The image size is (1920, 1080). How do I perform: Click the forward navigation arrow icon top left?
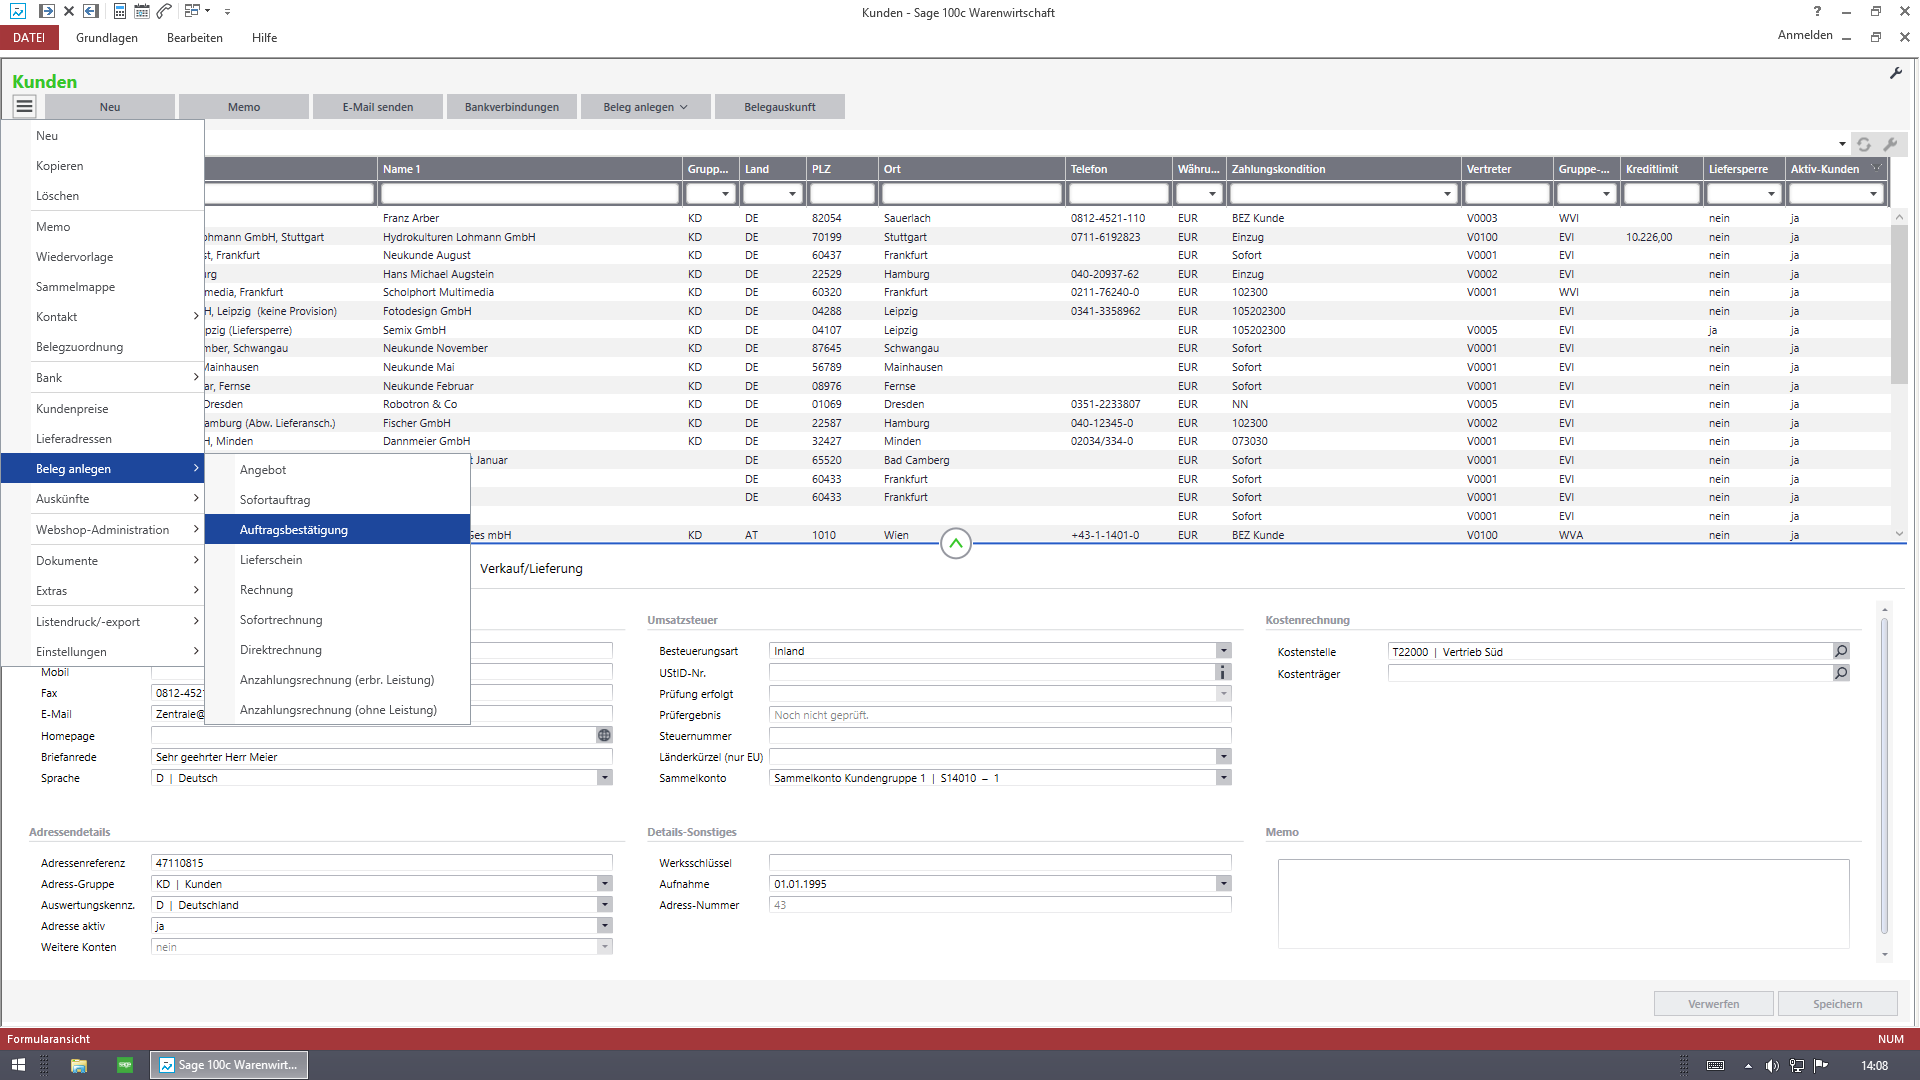click(47, 11)
